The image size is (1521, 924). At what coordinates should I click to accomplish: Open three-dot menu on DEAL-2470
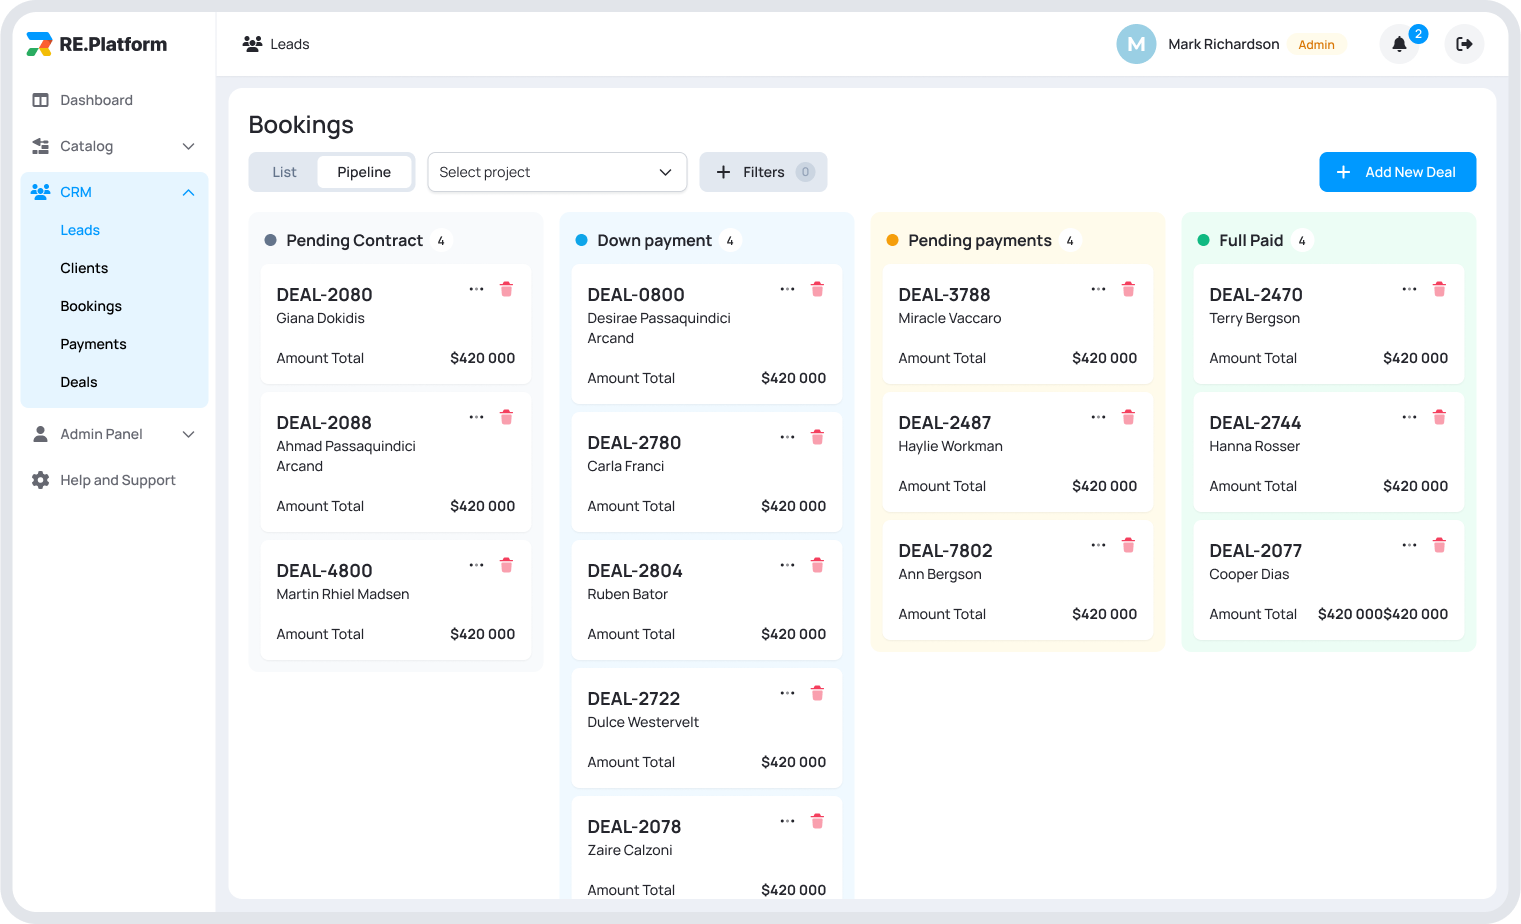[1409, 289]
